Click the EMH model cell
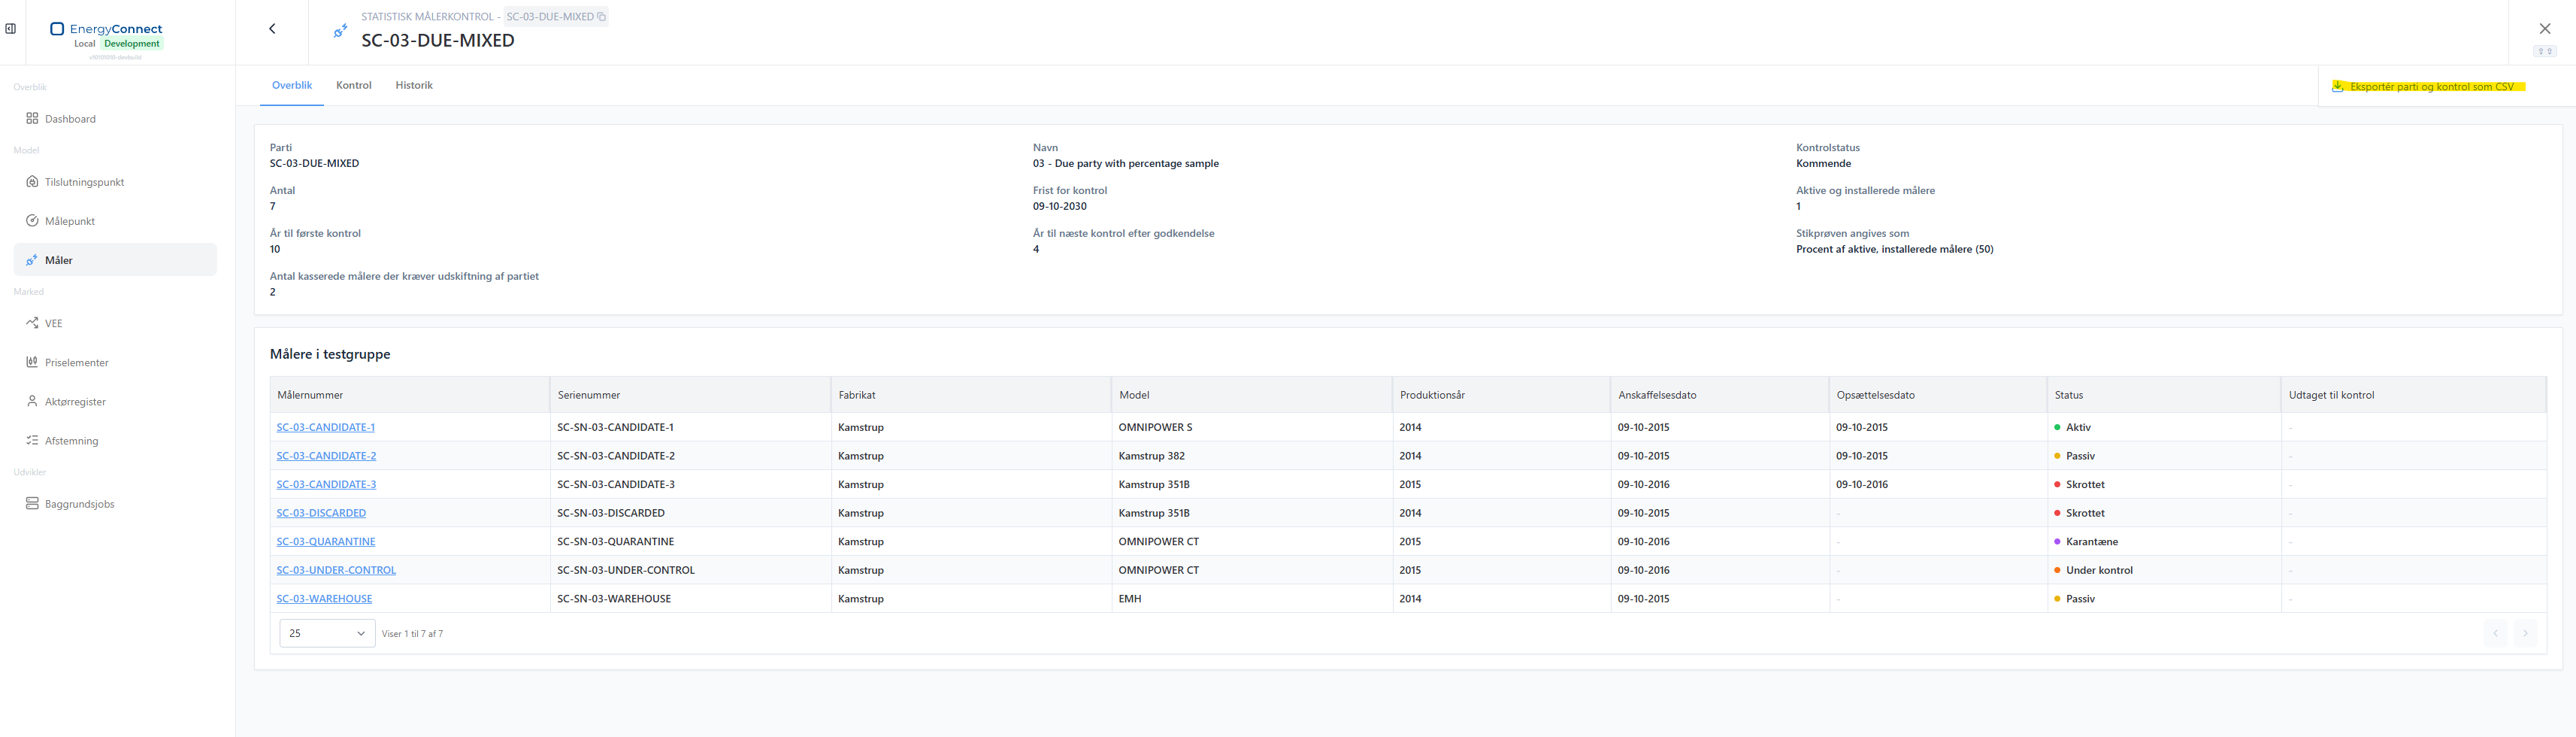 point(1252,599)
